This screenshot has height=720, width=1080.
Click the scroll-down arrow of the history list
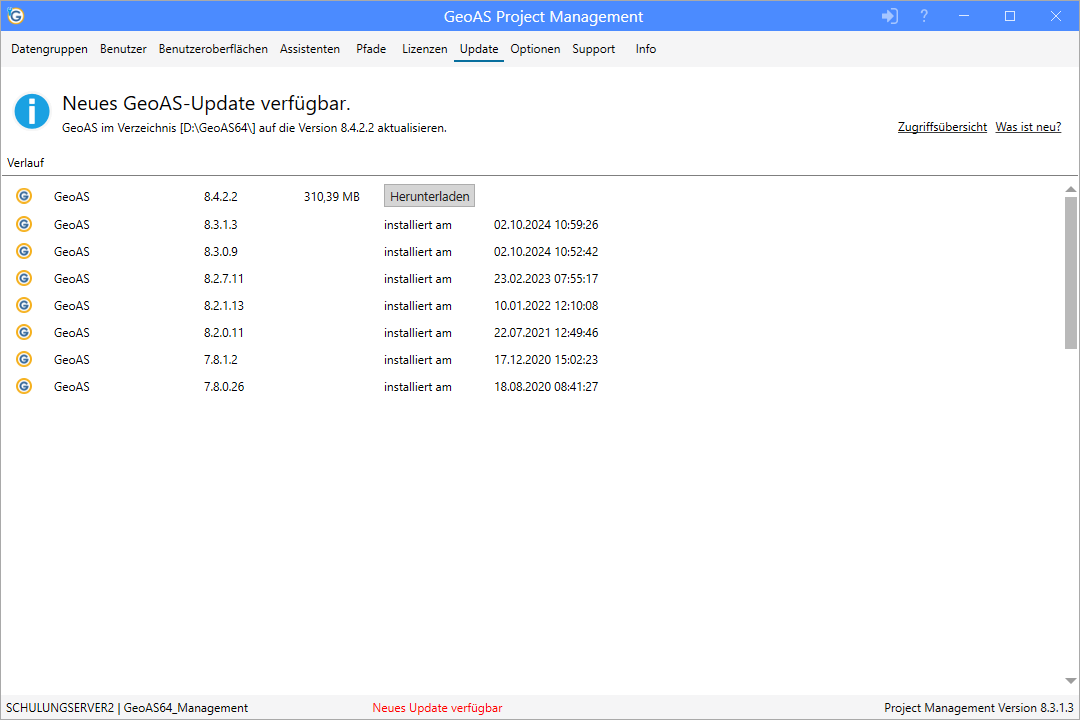click(1071, 681)
